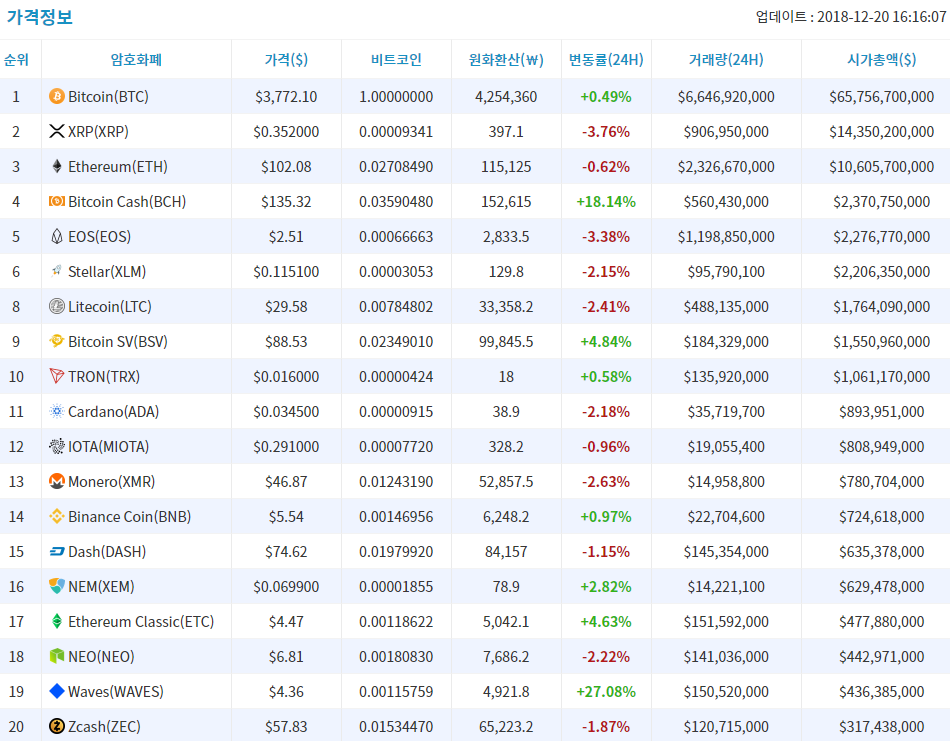Sort by the 순위 rank column header
Image resolution: width=950 pixels, height=741 pixels.
coord(16,59)
